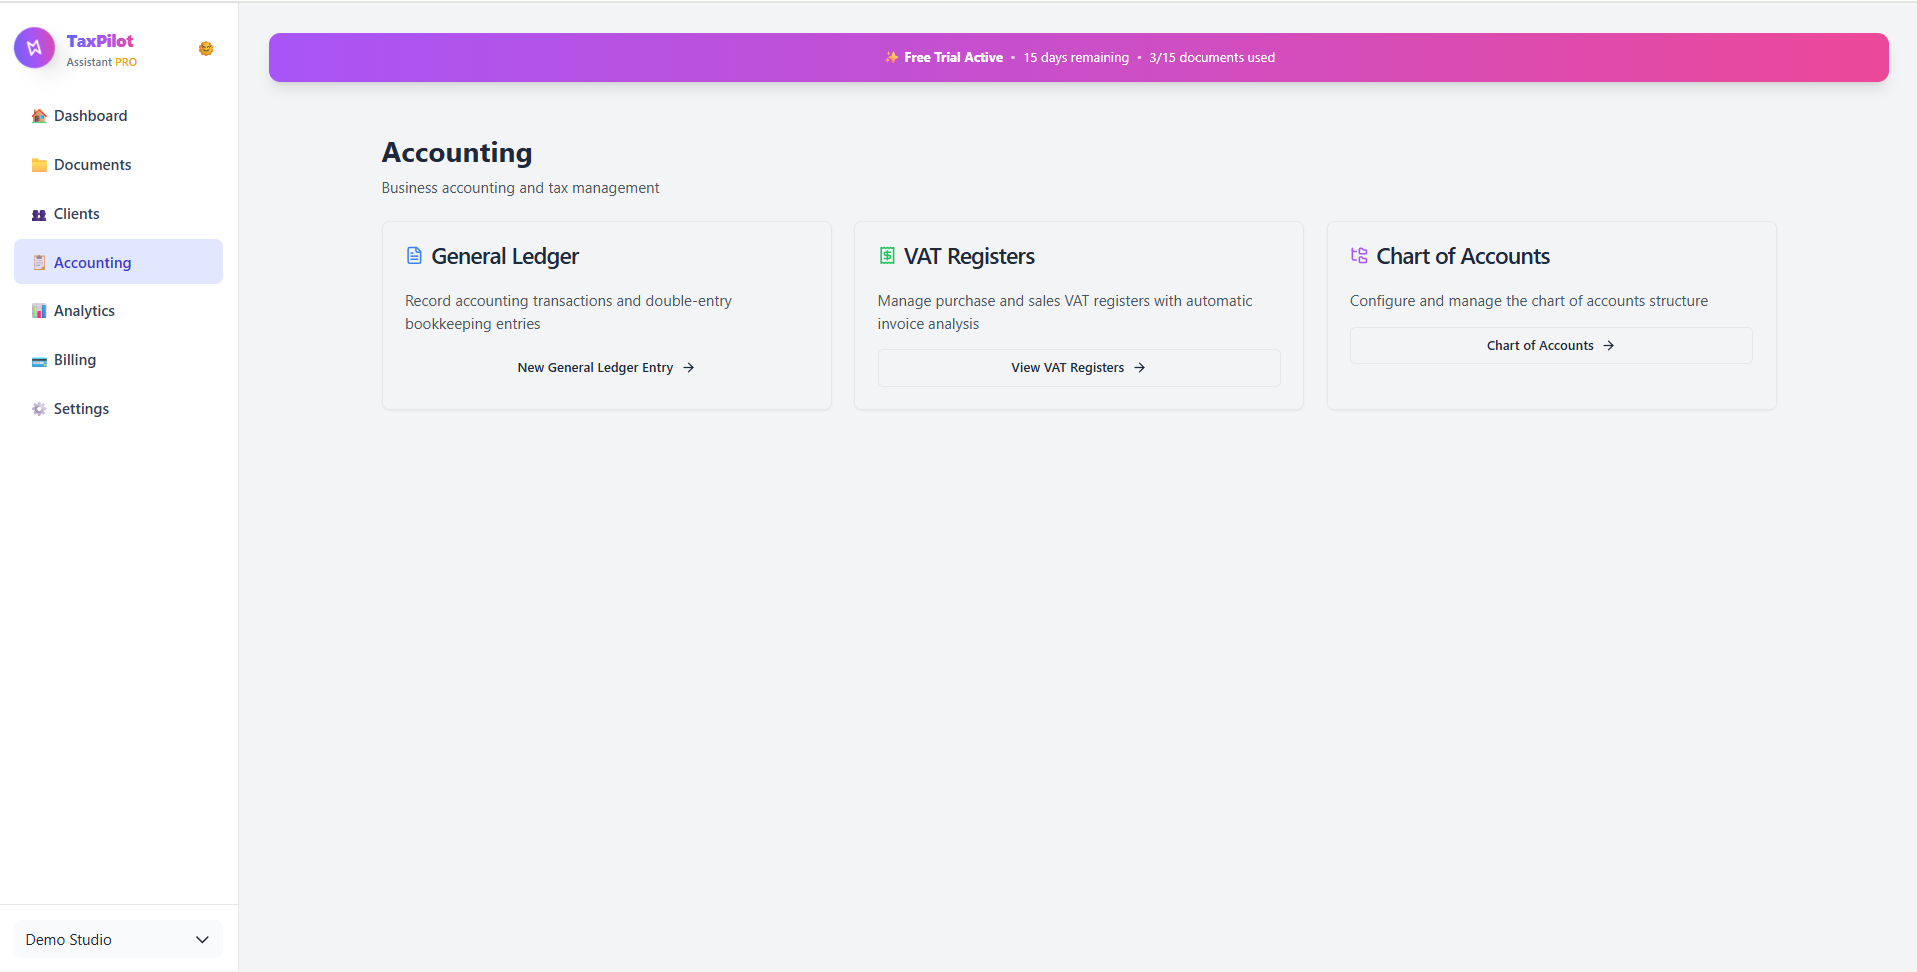Click the Dashboard home icon

pos(38,116)
